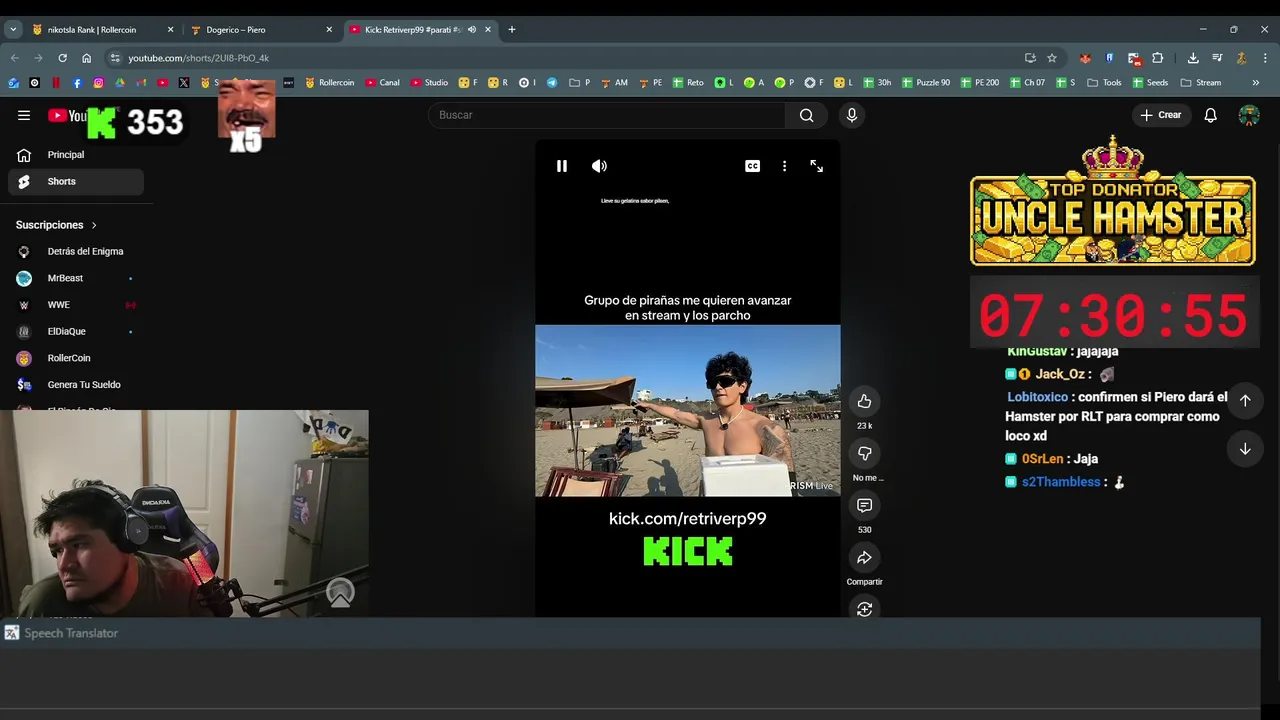
Task: Reload the current page
Action: [62, 58]
